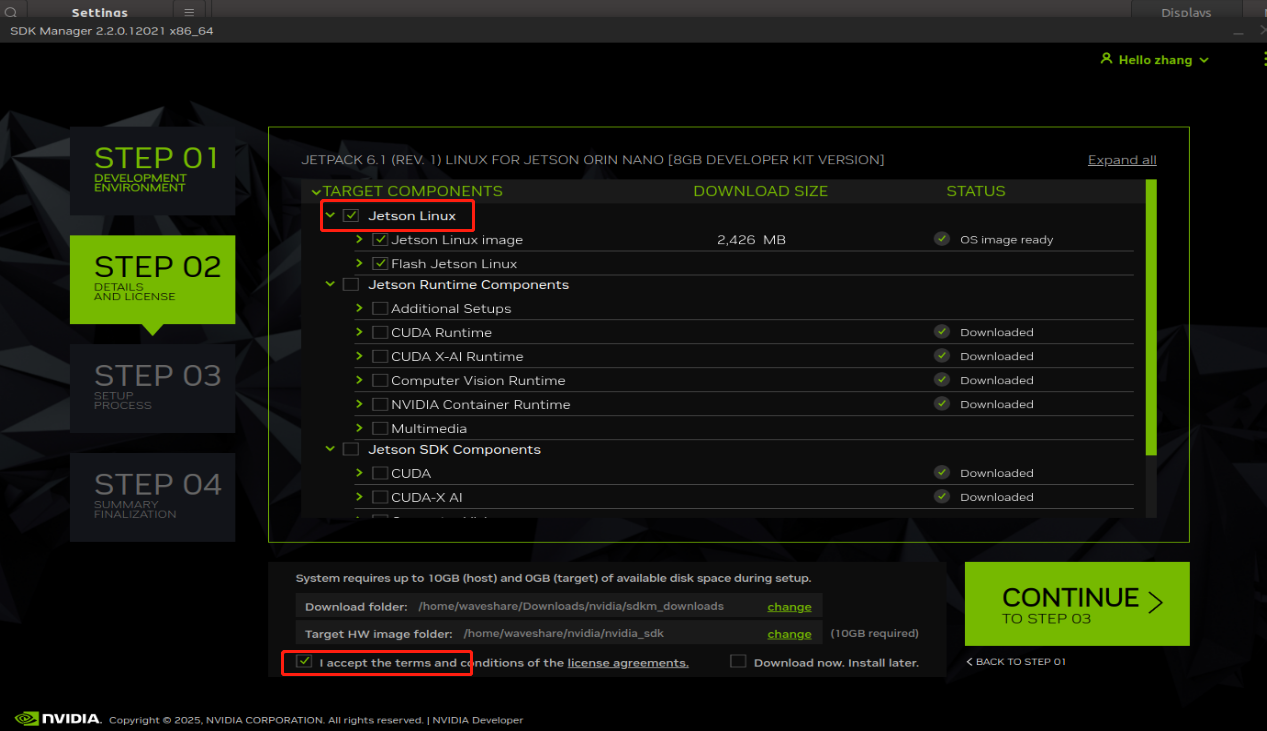Go to STEP 01 Development Environment
The image size is (1267, 731).
152,171
